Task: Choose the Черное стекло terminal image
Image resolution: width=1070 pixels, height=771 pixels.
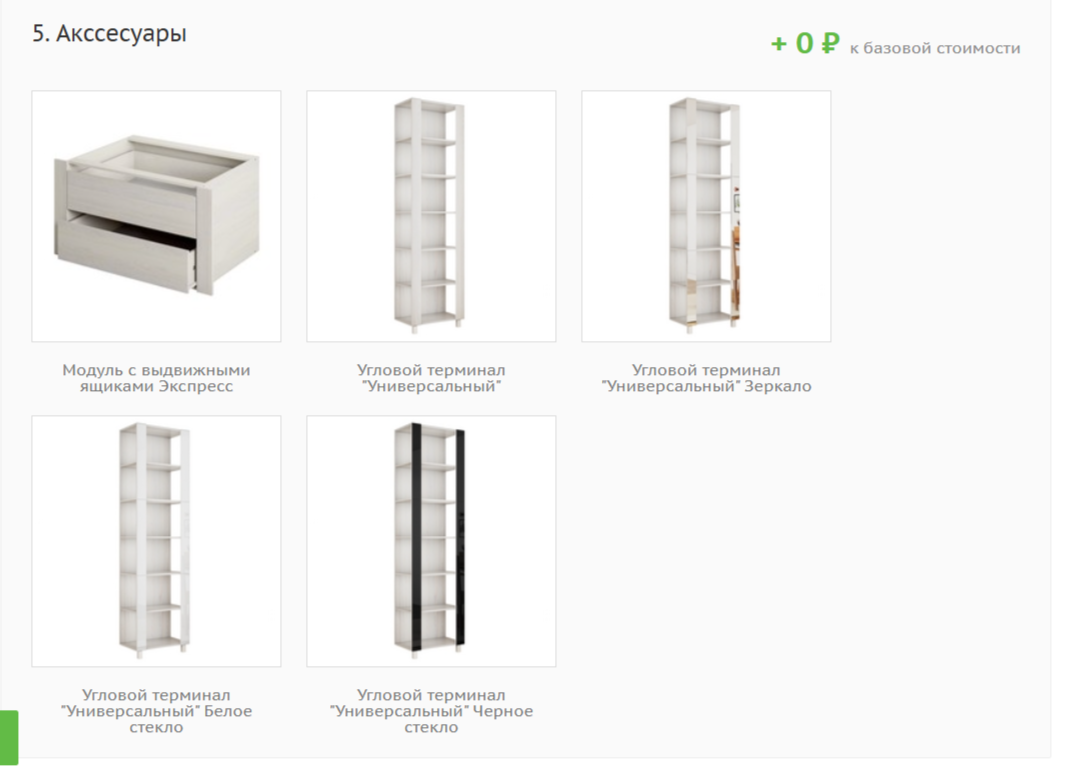Action: click(431, 540)
